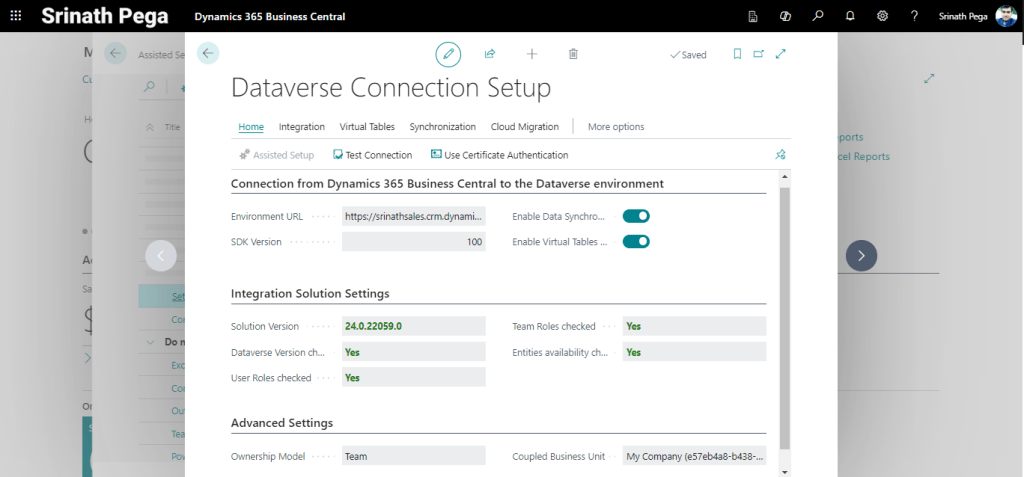Image resolution: width=1024 pixels, height=477 pixels.
Task: Click Use Certificate Authentication button
Action: click(x=499, y=155)
